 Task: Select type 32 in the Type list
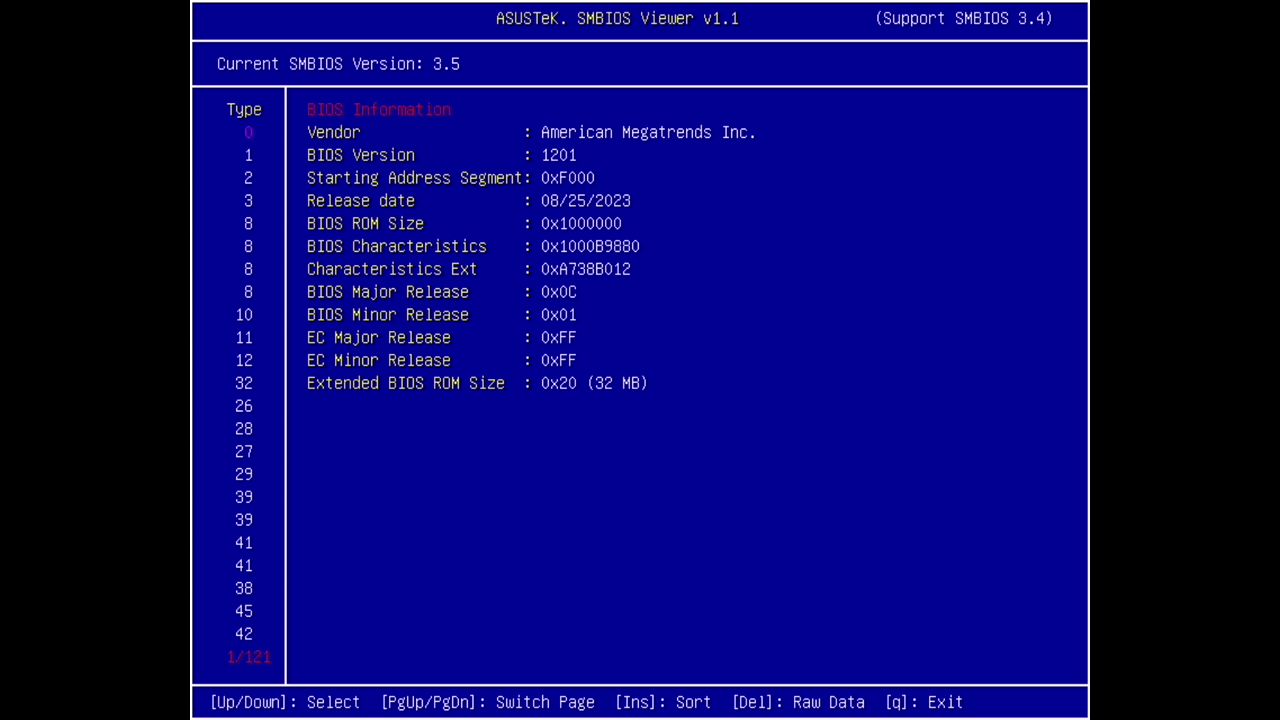(x=244, y=383)
